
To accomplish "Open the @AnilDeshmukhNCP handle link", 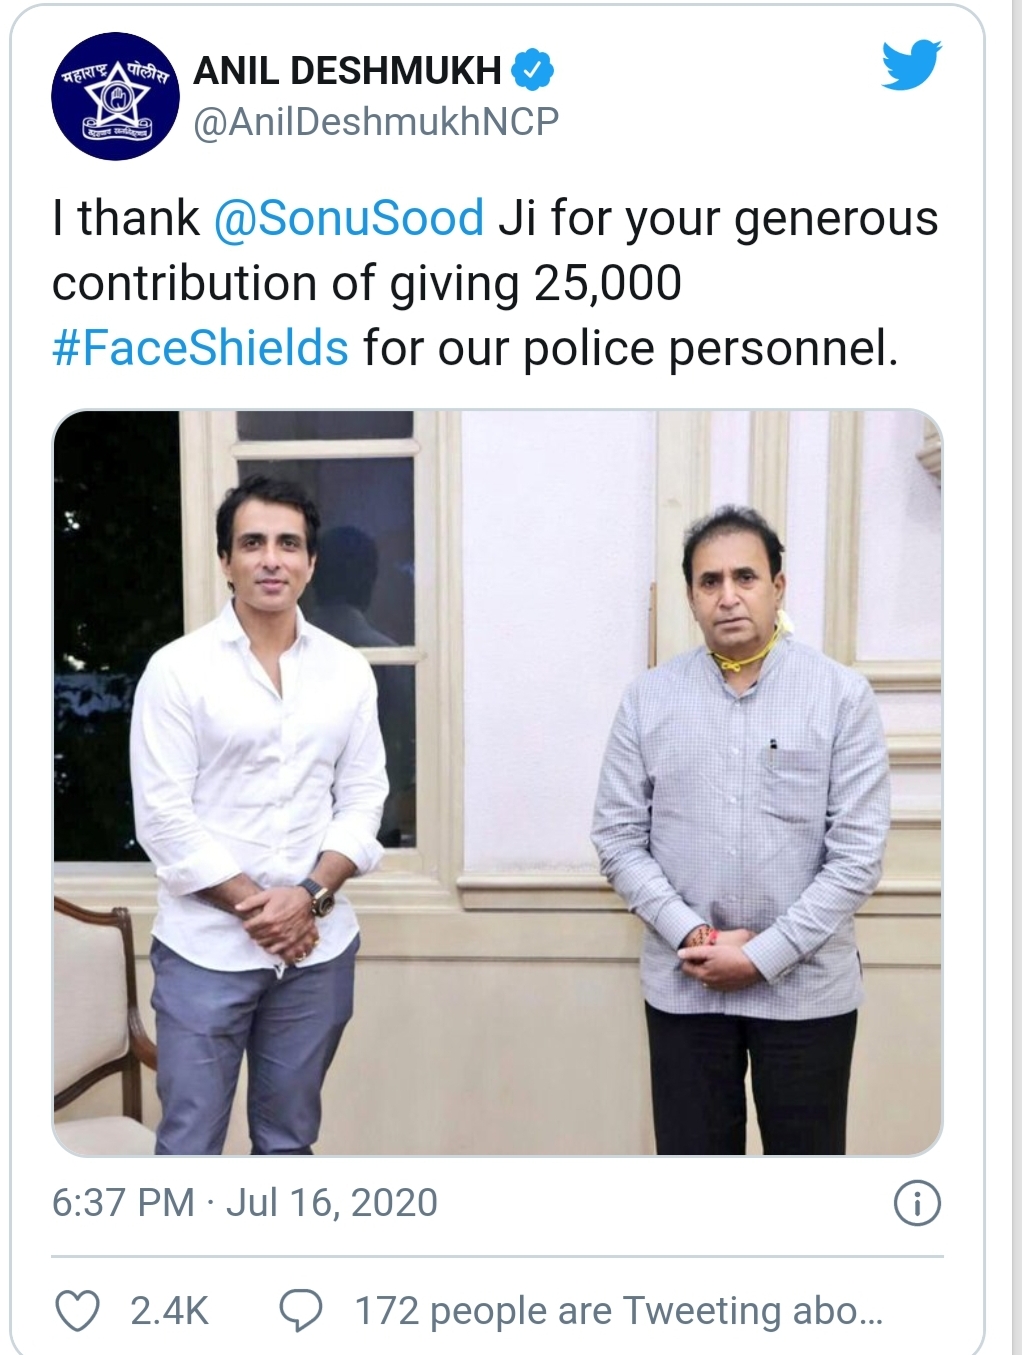I will coord(375,122).
